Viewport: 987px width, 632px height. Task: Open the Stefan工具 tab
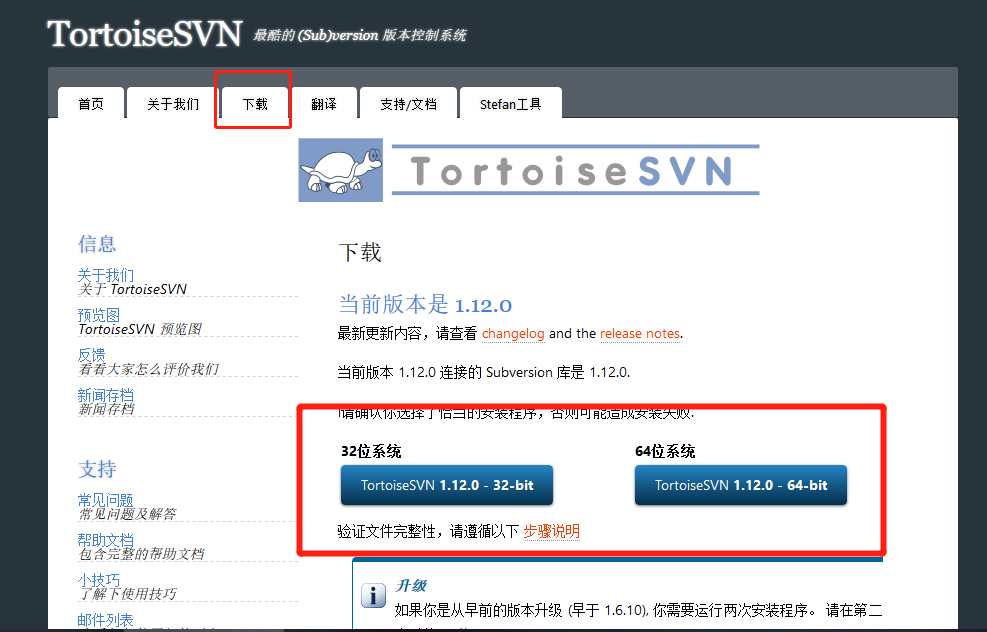pos(510,104)
